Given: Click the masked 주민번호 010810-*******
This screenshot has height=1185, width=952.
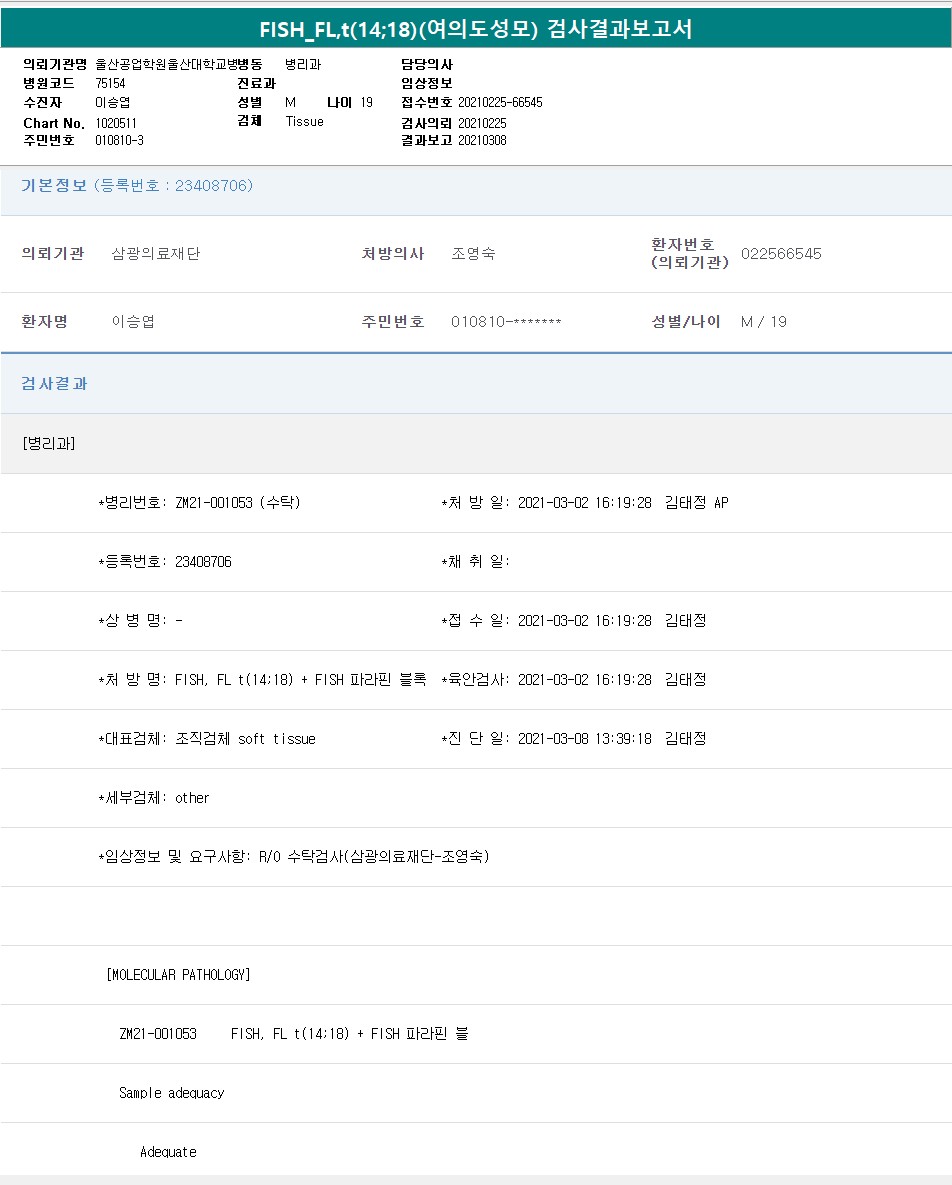Looking at the screenshot, I should pyautogui.click(x=506, y=322).
